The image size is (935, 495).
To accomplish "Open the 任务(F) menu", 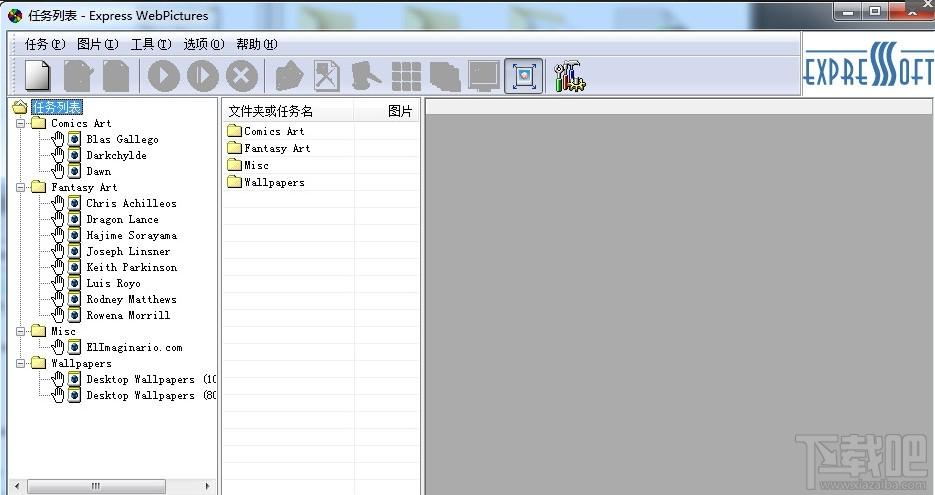I will click(45, 44).
